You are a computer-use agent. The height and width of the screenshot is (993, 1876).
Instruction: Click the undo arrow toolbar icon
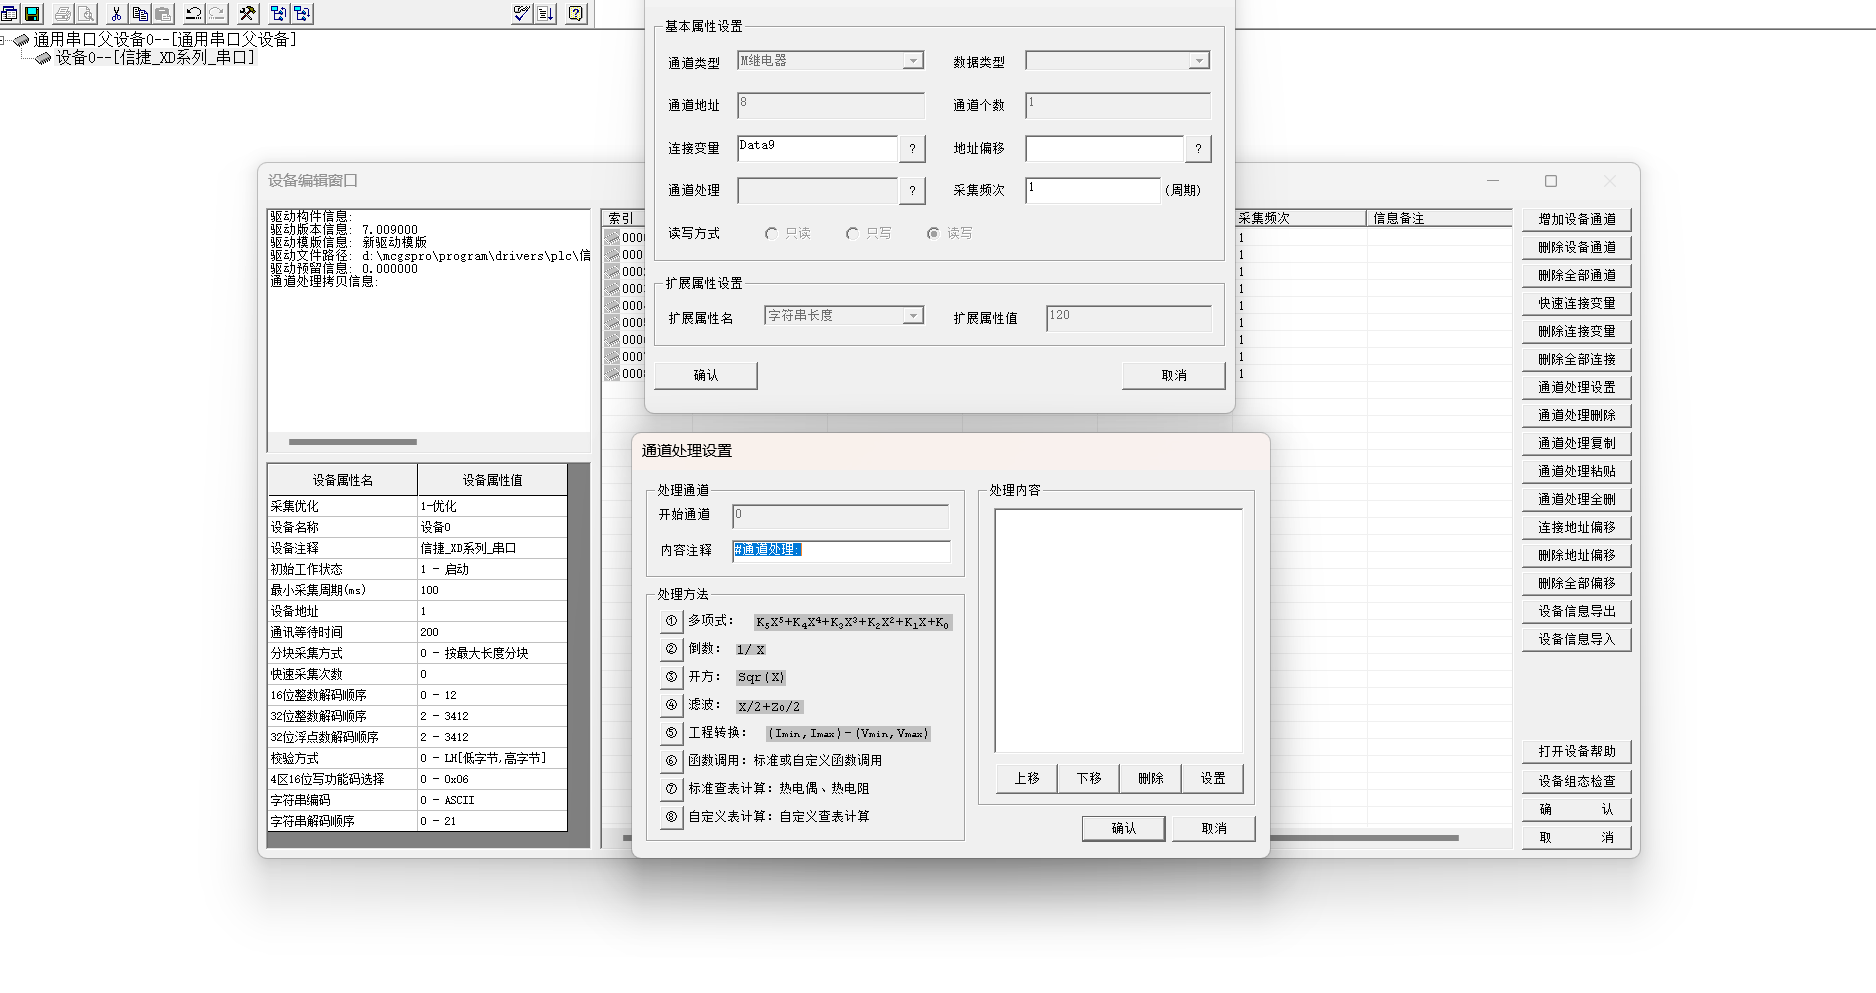[x=194, y=14]
